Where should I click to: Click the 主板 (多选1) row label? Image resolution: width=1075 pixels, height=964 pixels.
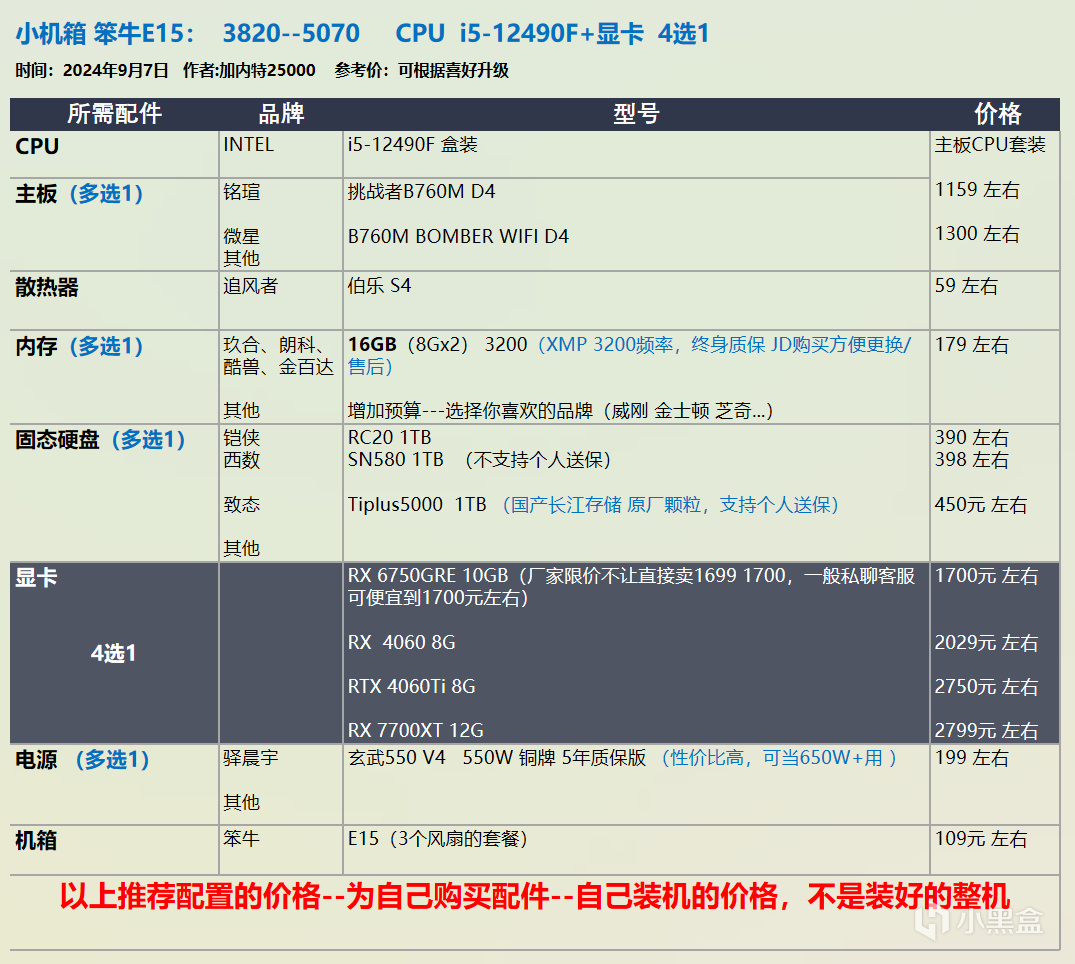(79, 194)
